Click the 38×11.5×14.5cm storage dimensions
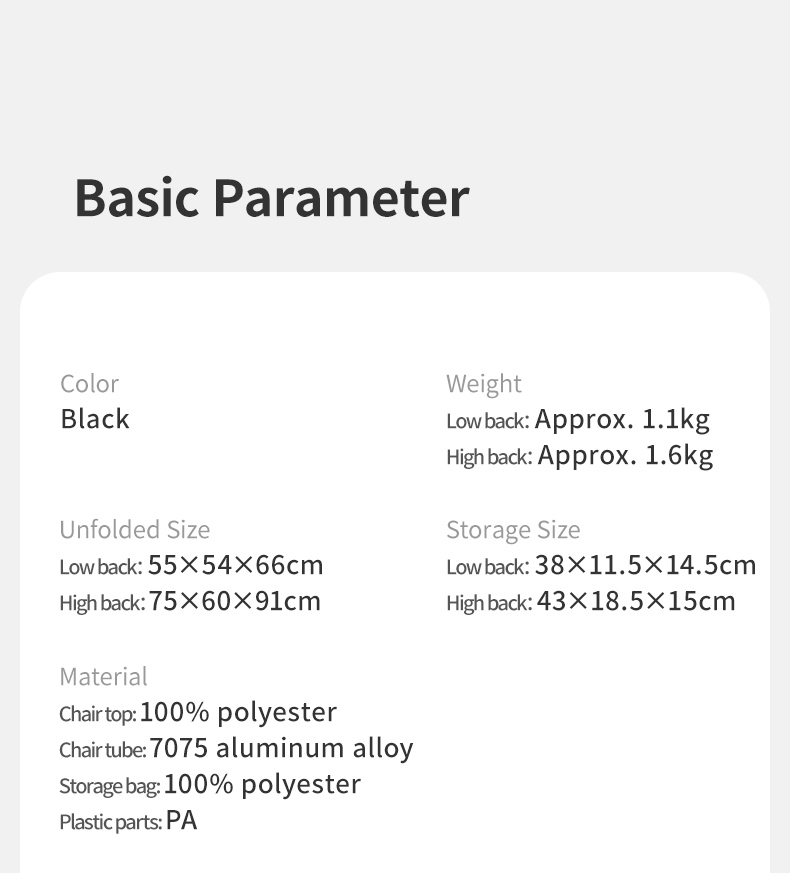Screen dimensions: 790x873 click(x=645, y=566)
